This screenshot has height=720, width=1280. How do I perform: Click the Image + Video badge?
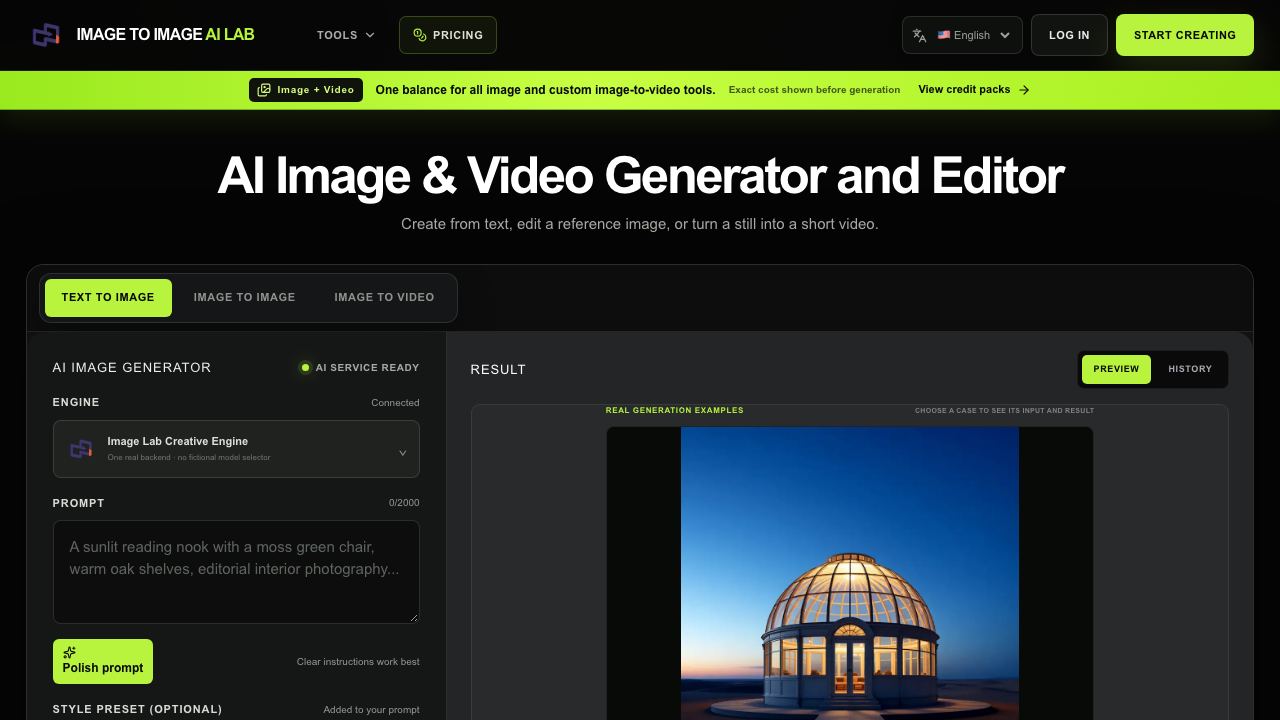tap(306, 90)
